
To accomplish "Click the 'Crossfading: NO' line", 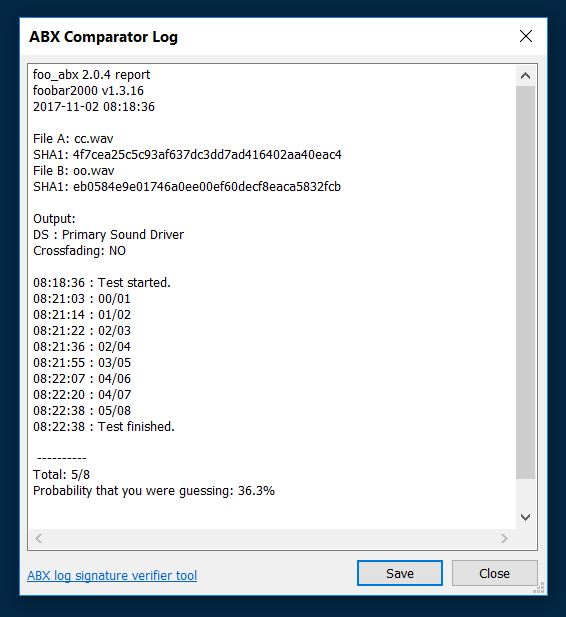I will (x=80, y=251).
